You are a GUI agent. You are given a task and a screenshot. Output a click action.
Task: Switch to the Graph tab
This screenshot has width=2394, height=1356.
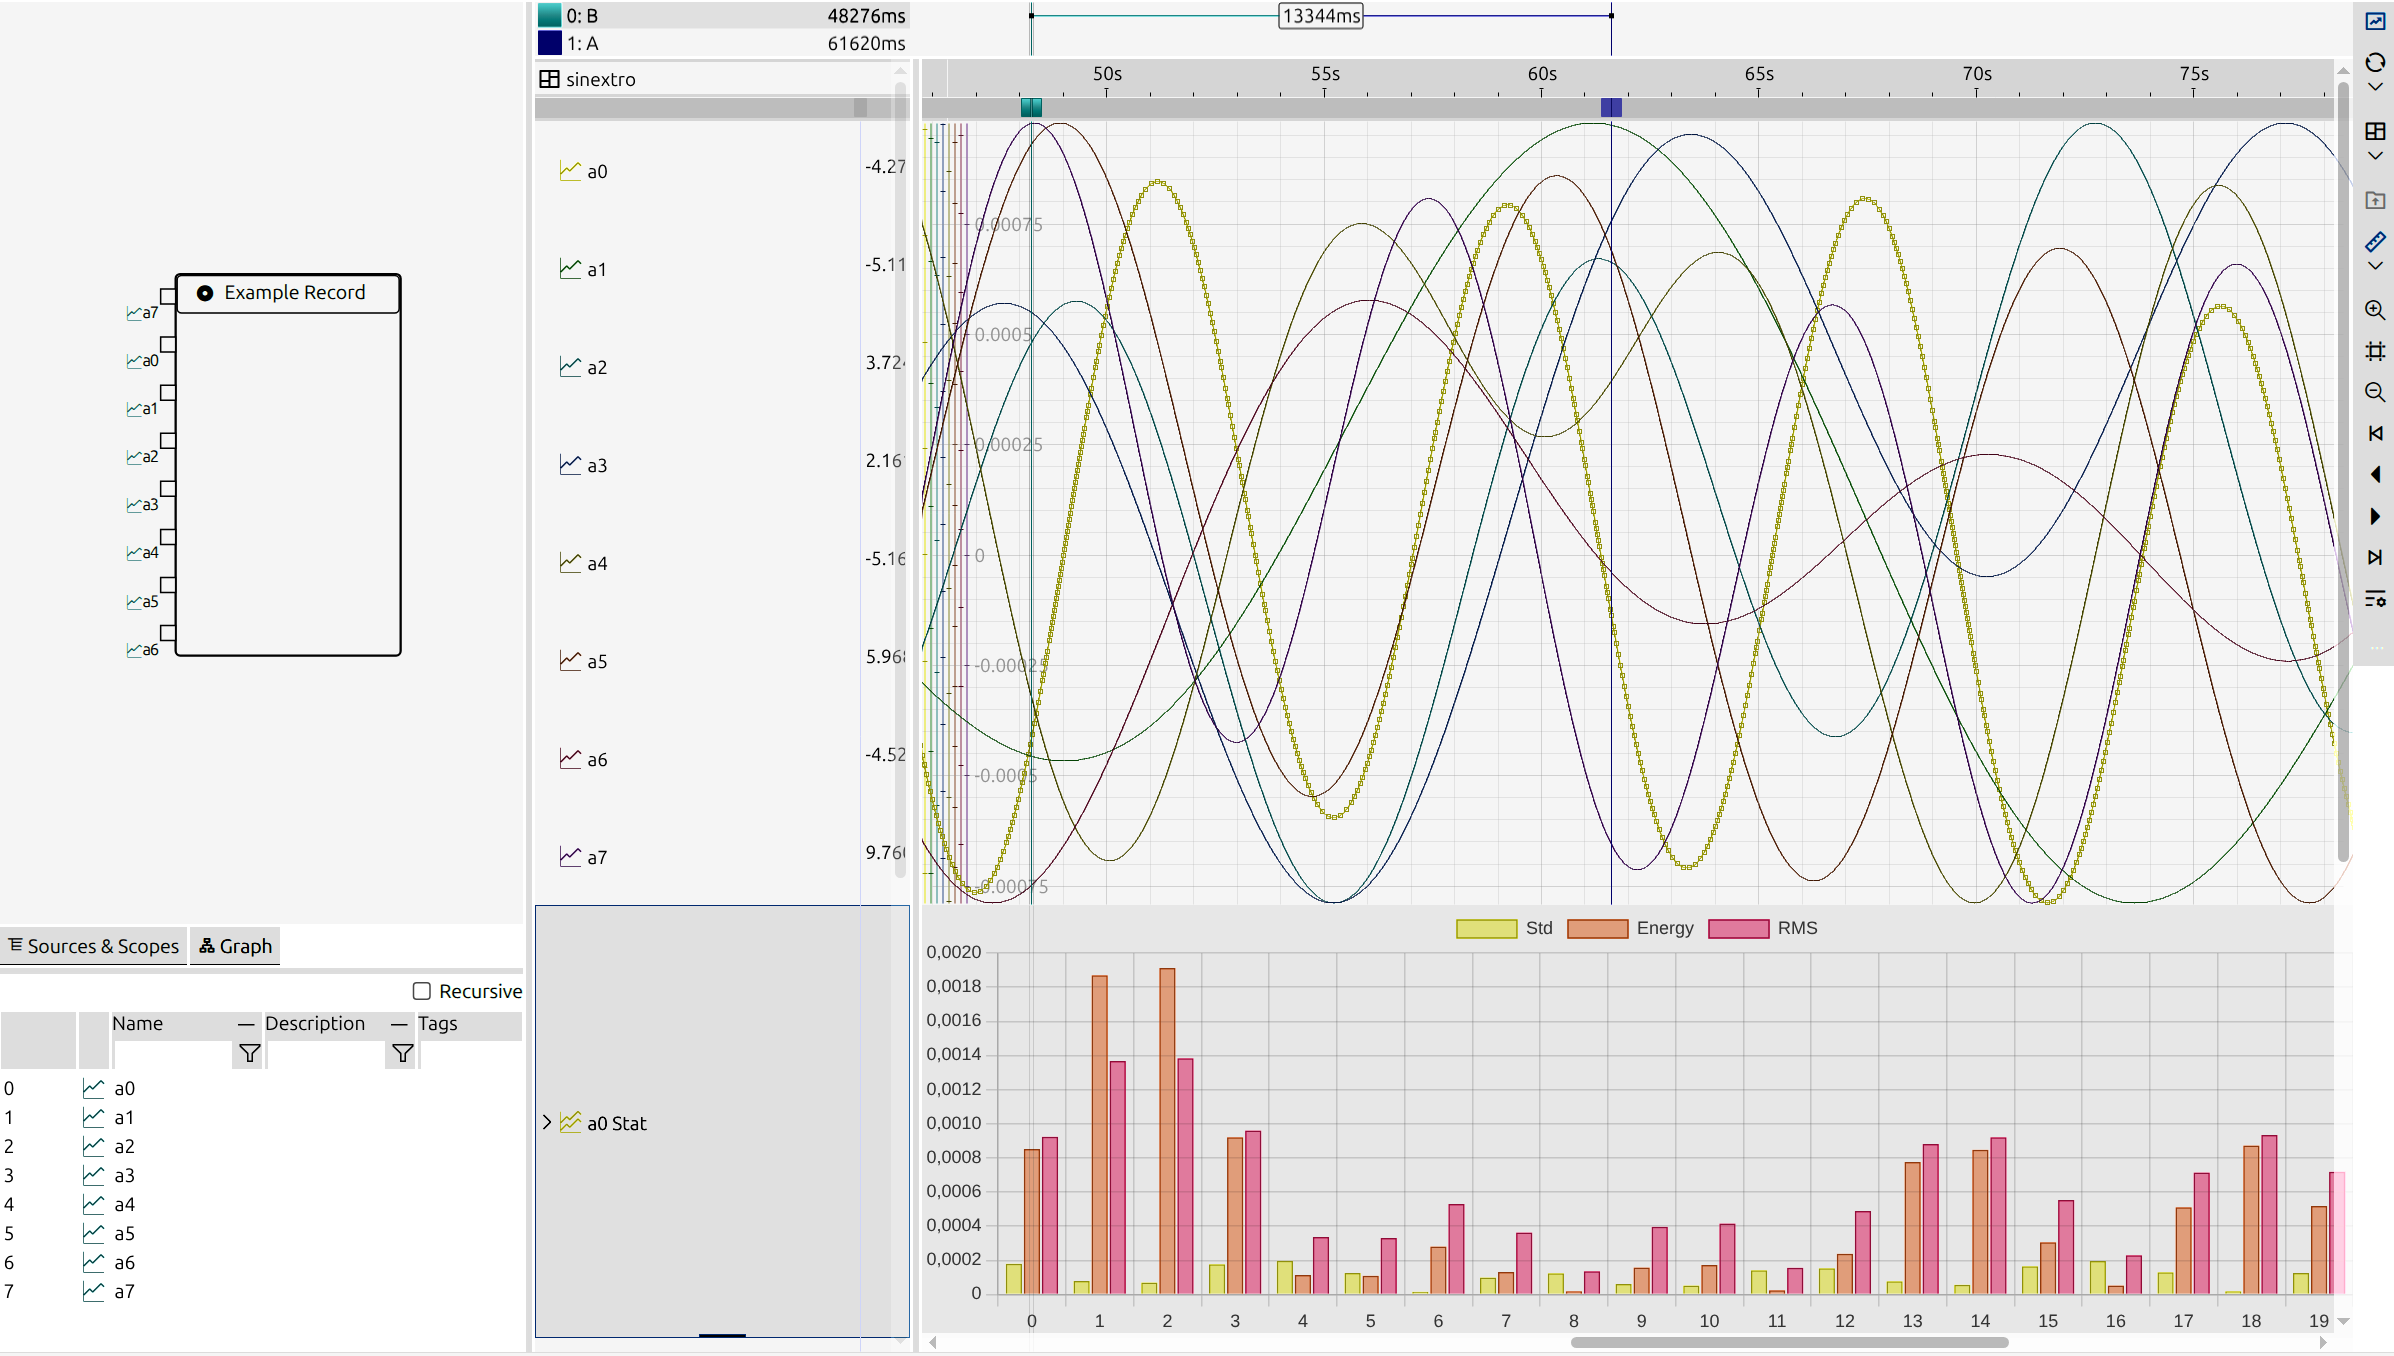click(235, 946)
